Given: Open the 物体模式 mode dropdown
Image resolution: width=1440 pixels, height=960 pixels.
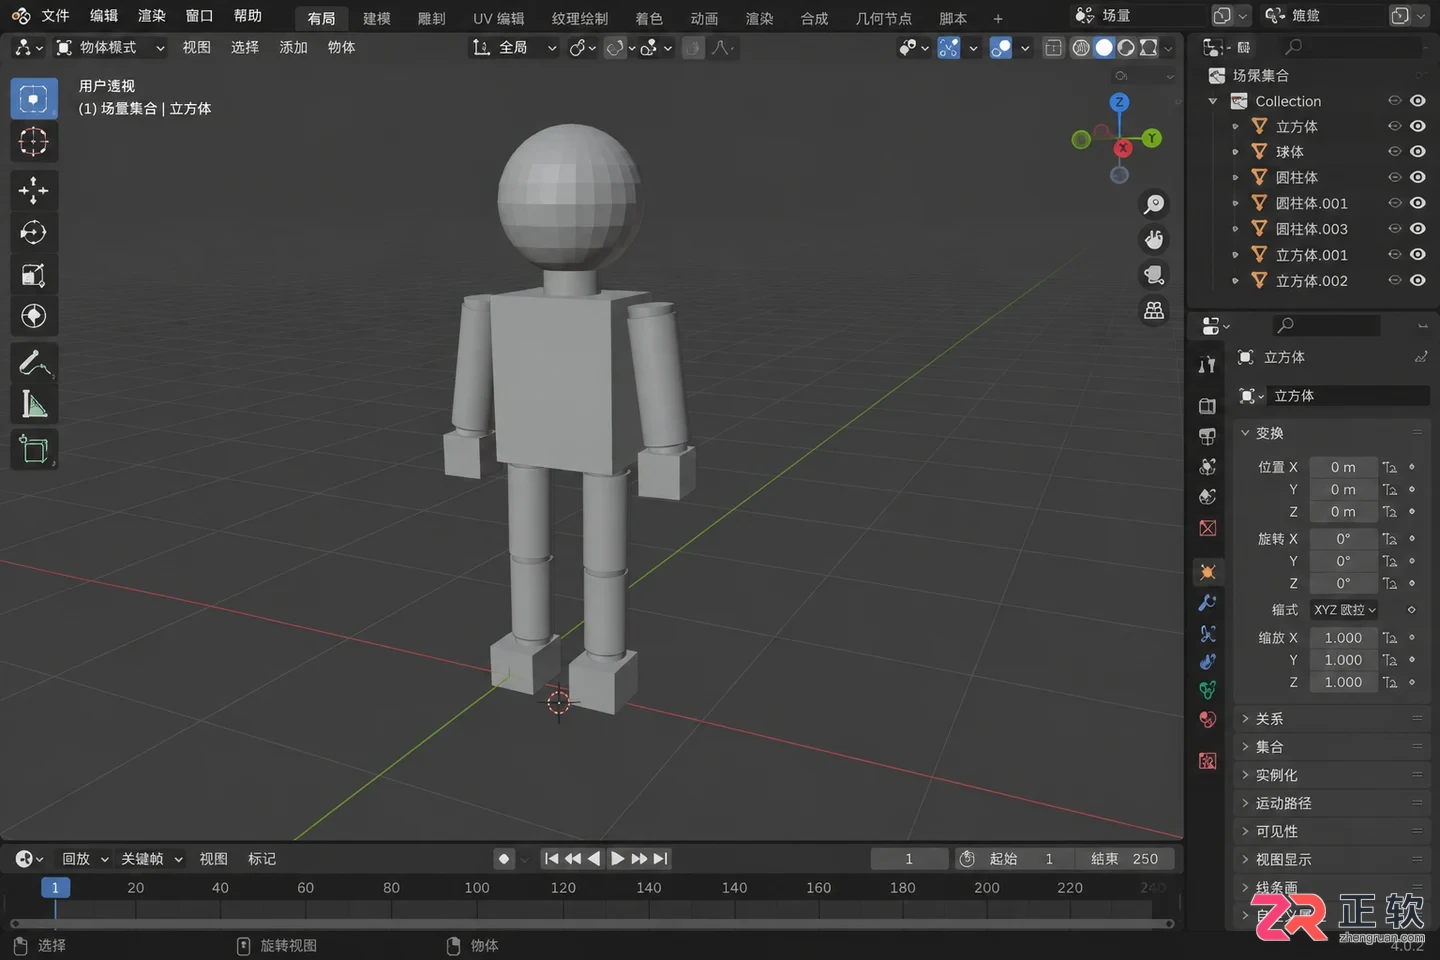Looking at the screenshot, I should pos(109,47).
